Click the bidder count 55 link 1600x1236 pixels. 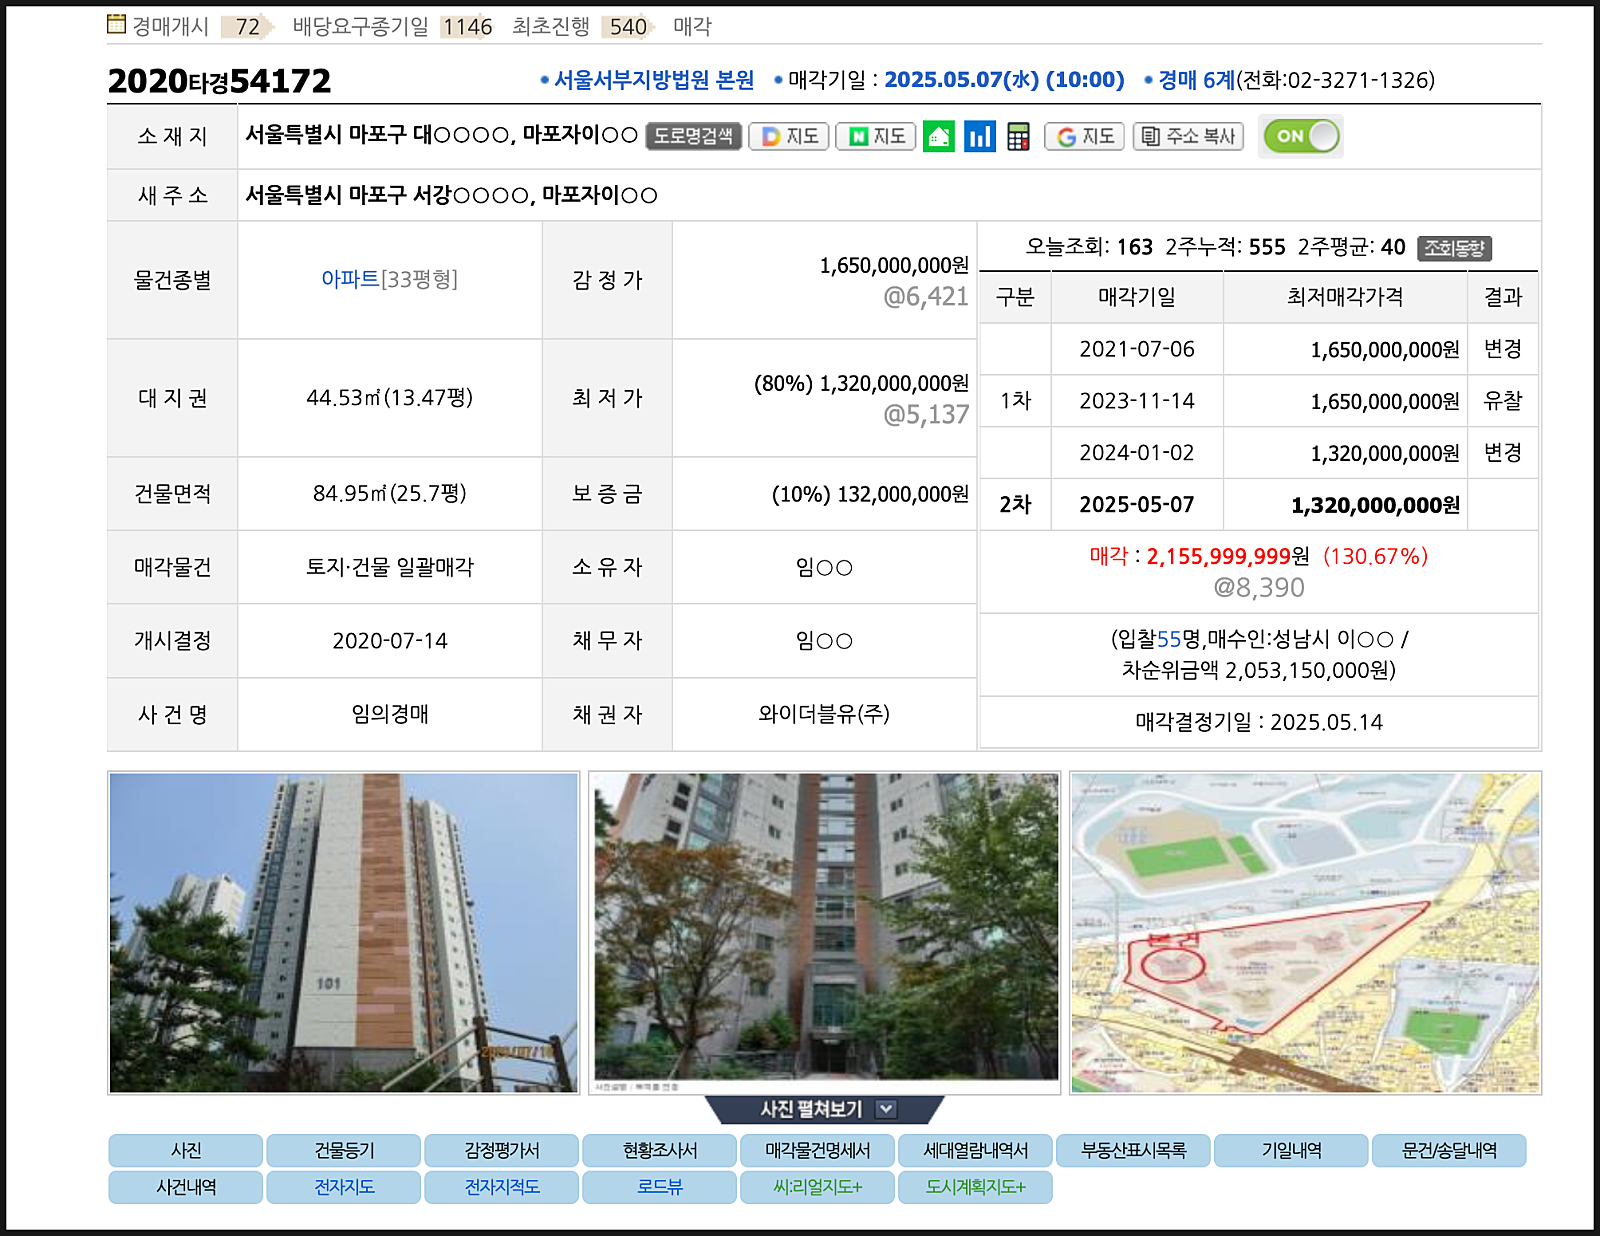(1169, 639)
